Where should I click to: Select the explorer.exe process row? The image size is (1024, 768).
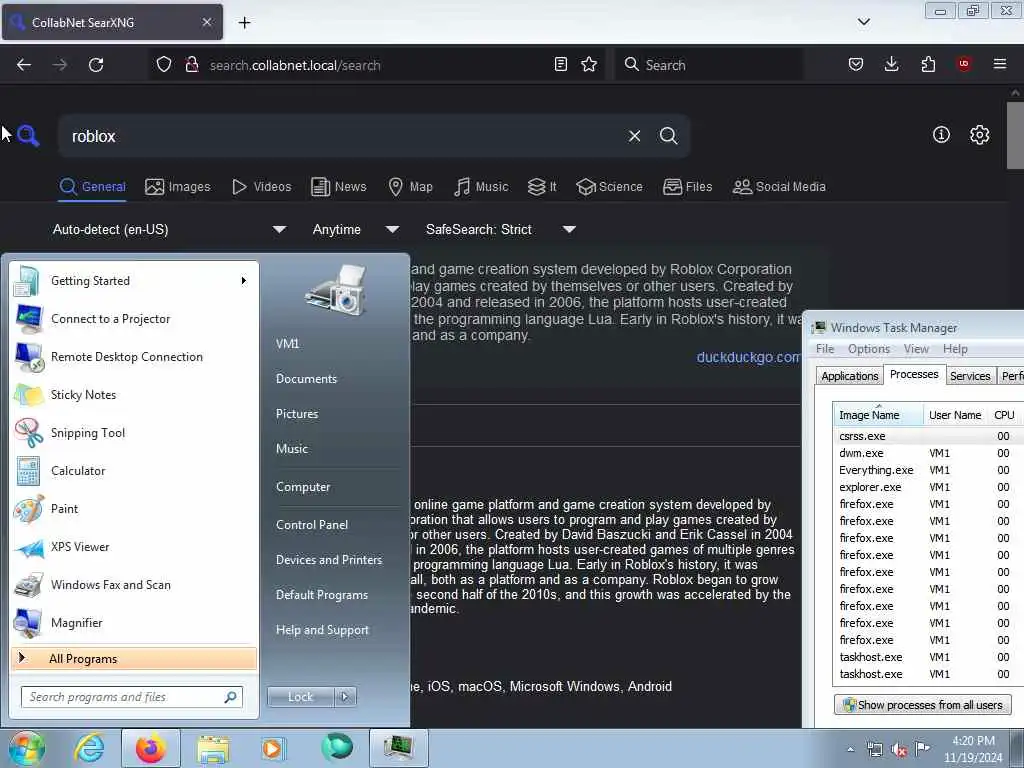(x=927, y=487)
